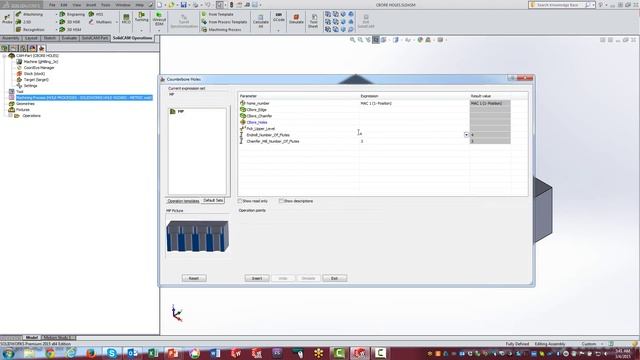The width and height of the screenshot is (640, 360).
Task: Tick the Show descriptions checkbox
Action: [281, 201]
